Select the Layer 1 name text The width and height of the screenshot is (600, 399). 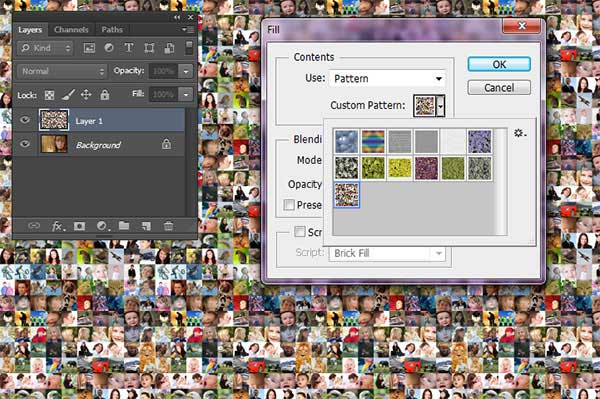click(x=89, y=121)
